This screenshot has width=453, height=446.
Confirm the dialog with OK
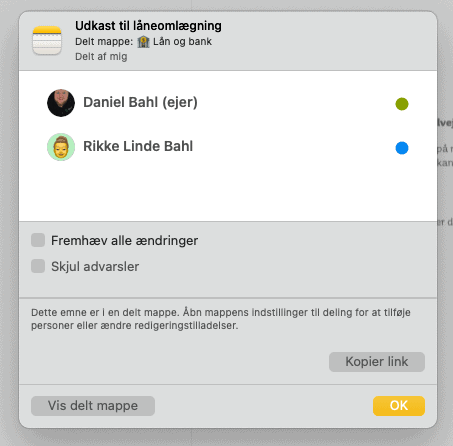[x=399, y=406]
